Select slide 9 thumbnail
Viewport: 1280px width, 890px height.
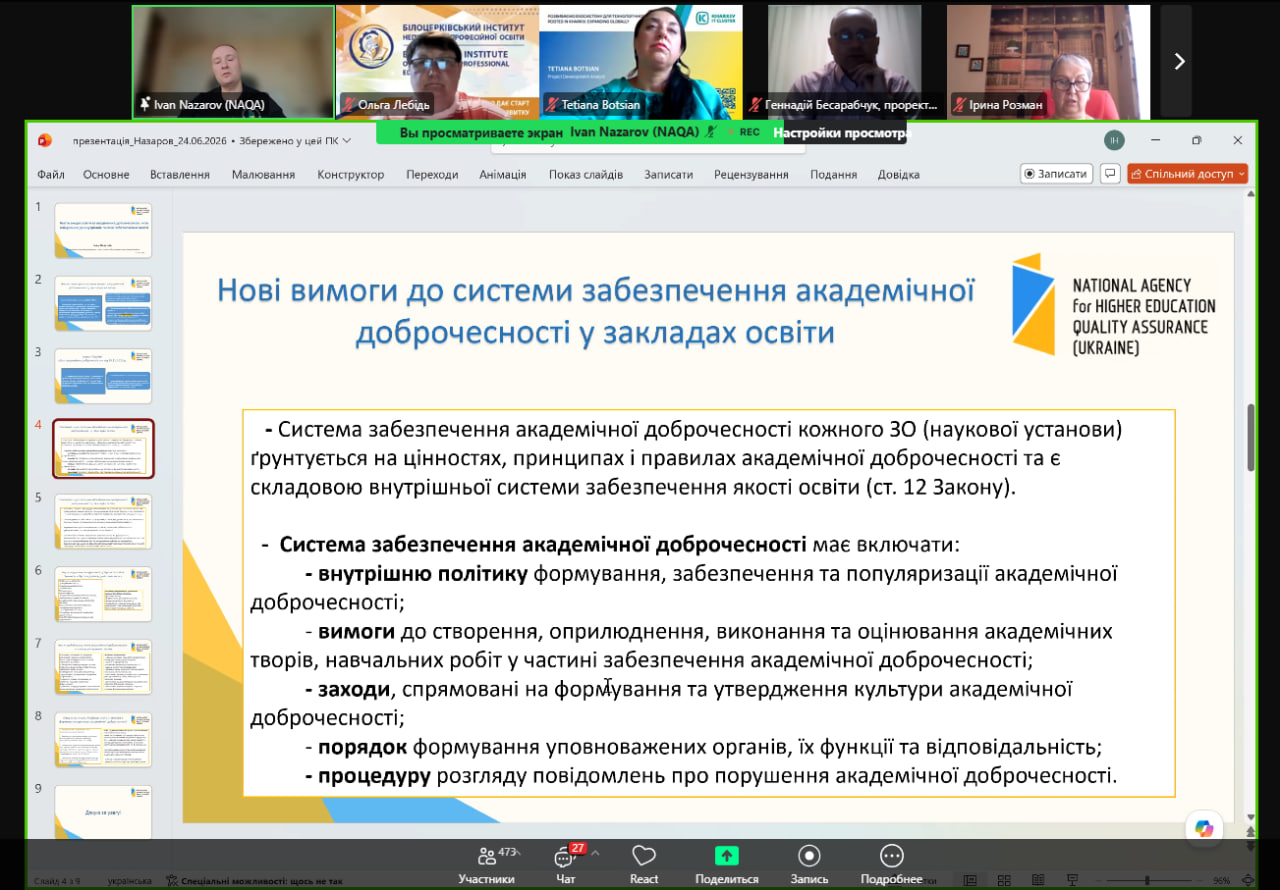tap(103, 811)
